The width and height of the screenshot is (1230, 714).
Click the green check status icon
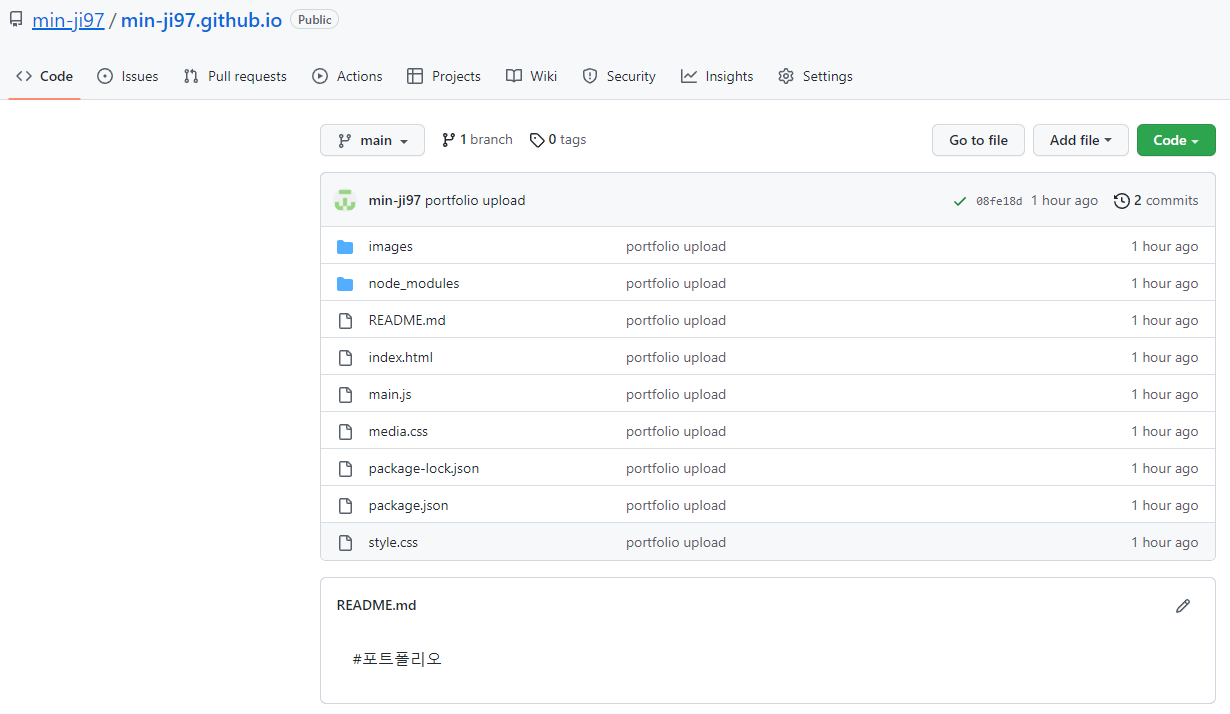(960, 201)
